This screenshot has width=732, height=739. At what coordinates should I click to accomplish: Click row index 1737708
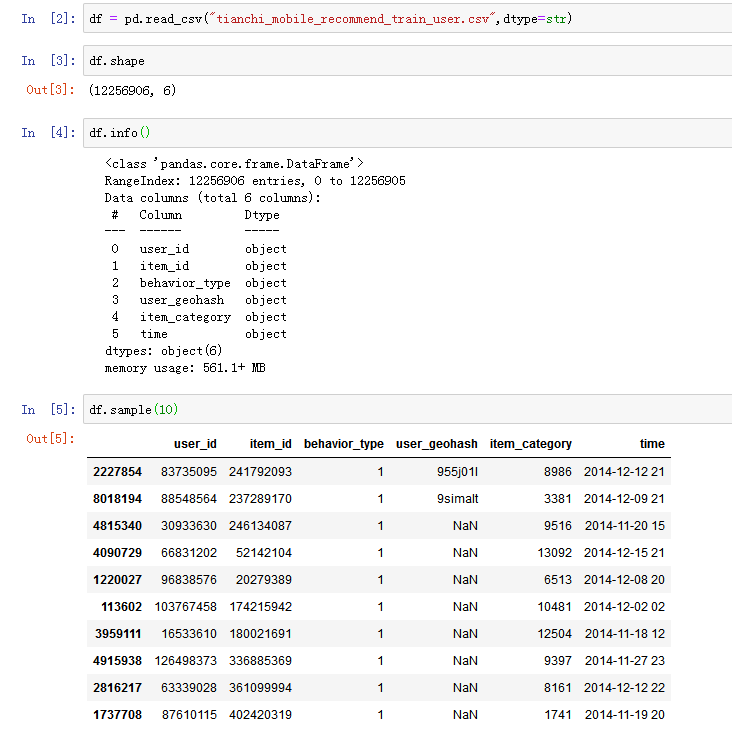[117, 715]
